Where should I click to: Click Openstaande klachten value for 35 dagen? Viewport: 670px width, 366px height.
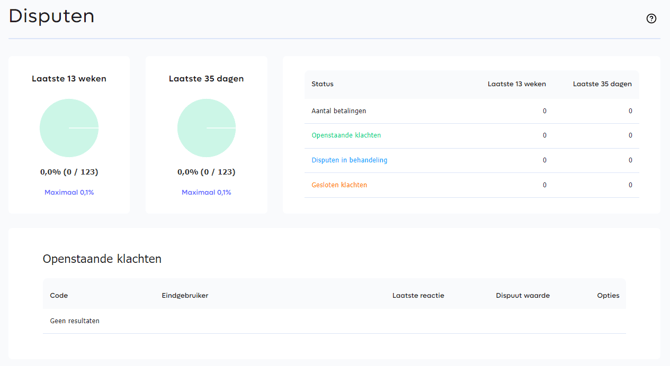tap(630, 135)
